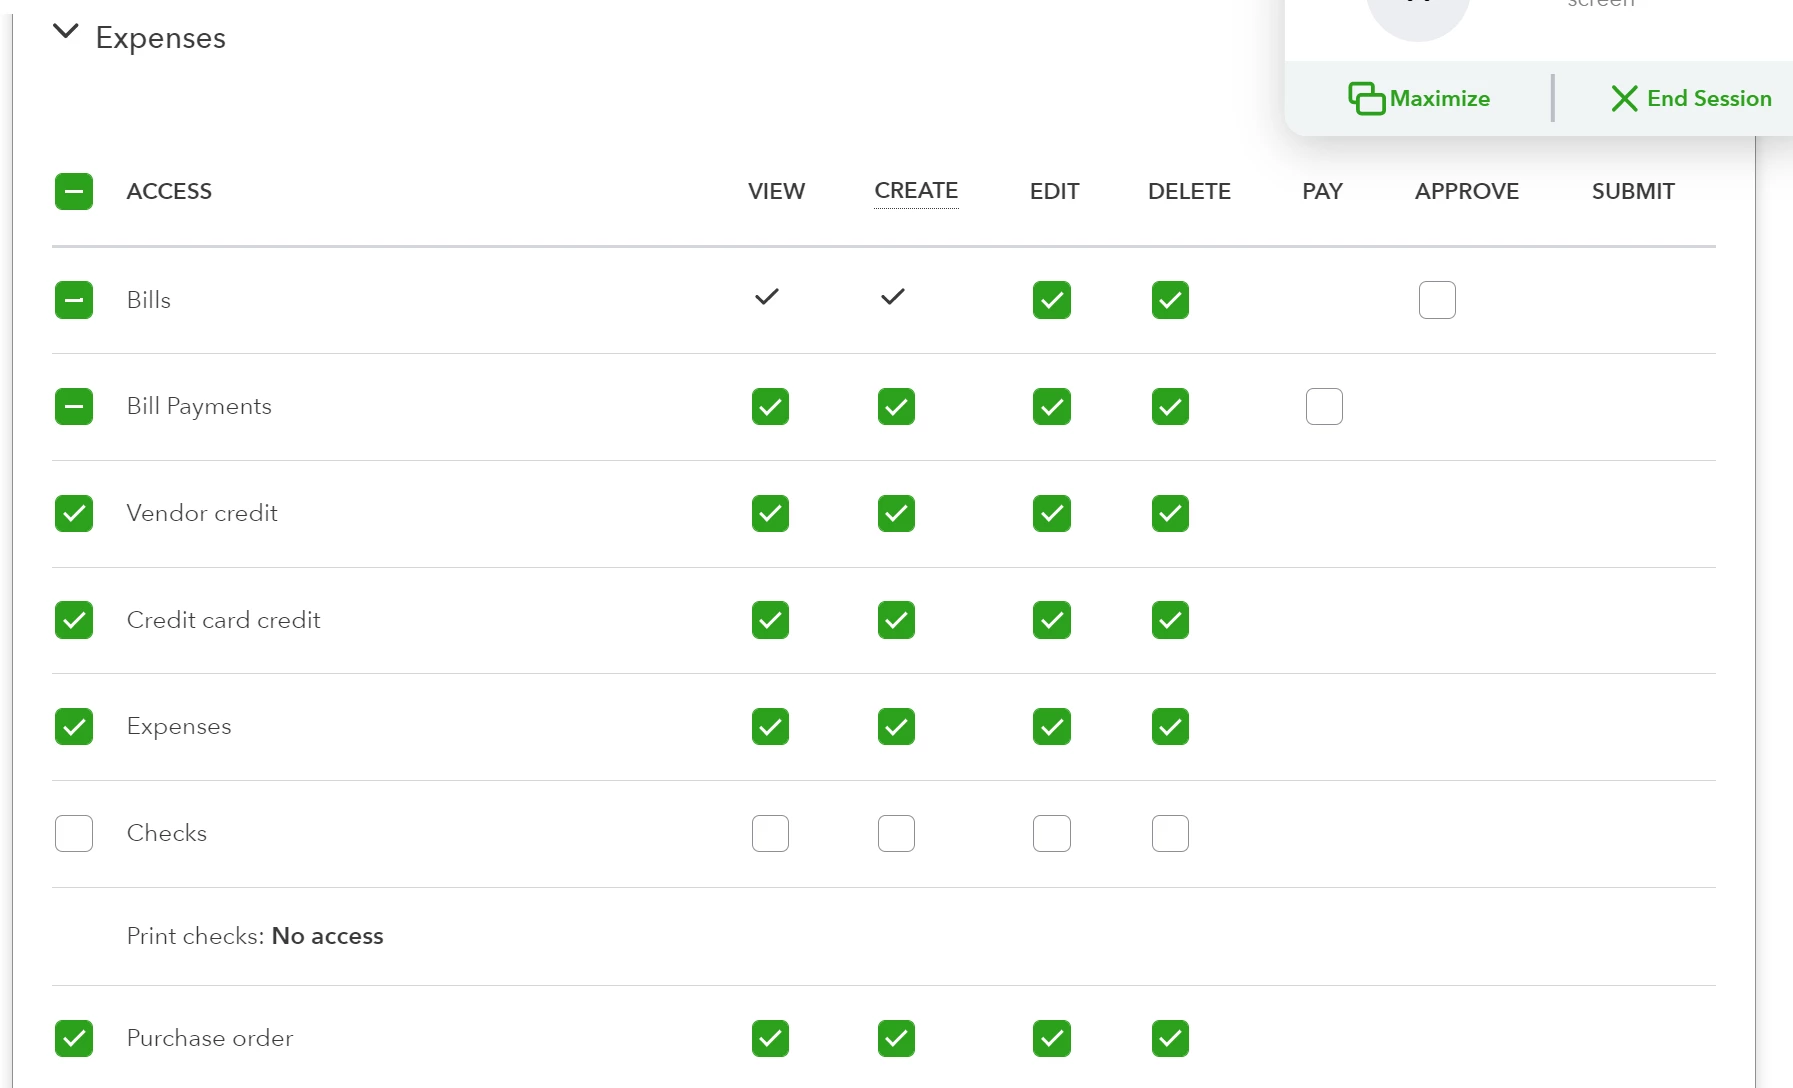
Task: Click the Maximize screen share button
Action: 1419,98
